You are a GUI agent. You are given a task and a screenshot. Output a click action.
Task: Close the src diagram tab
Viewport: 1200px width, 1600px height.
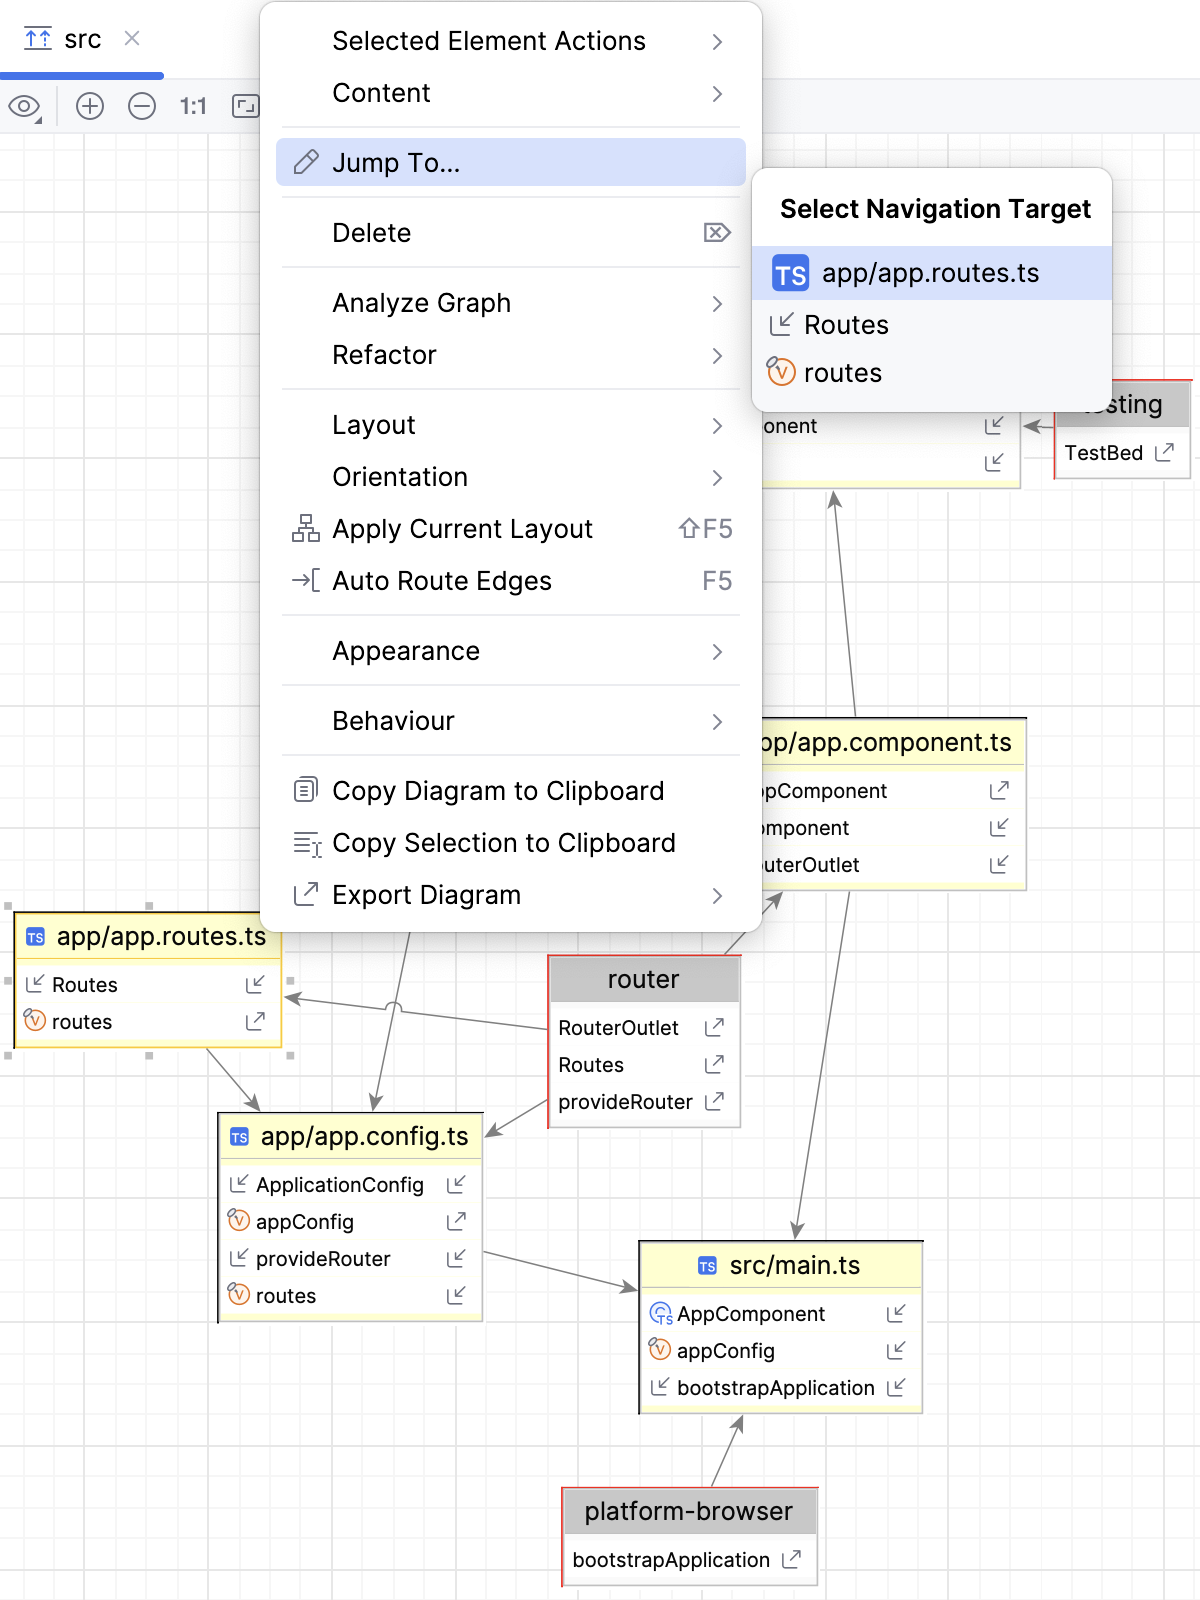click(132, 38)
